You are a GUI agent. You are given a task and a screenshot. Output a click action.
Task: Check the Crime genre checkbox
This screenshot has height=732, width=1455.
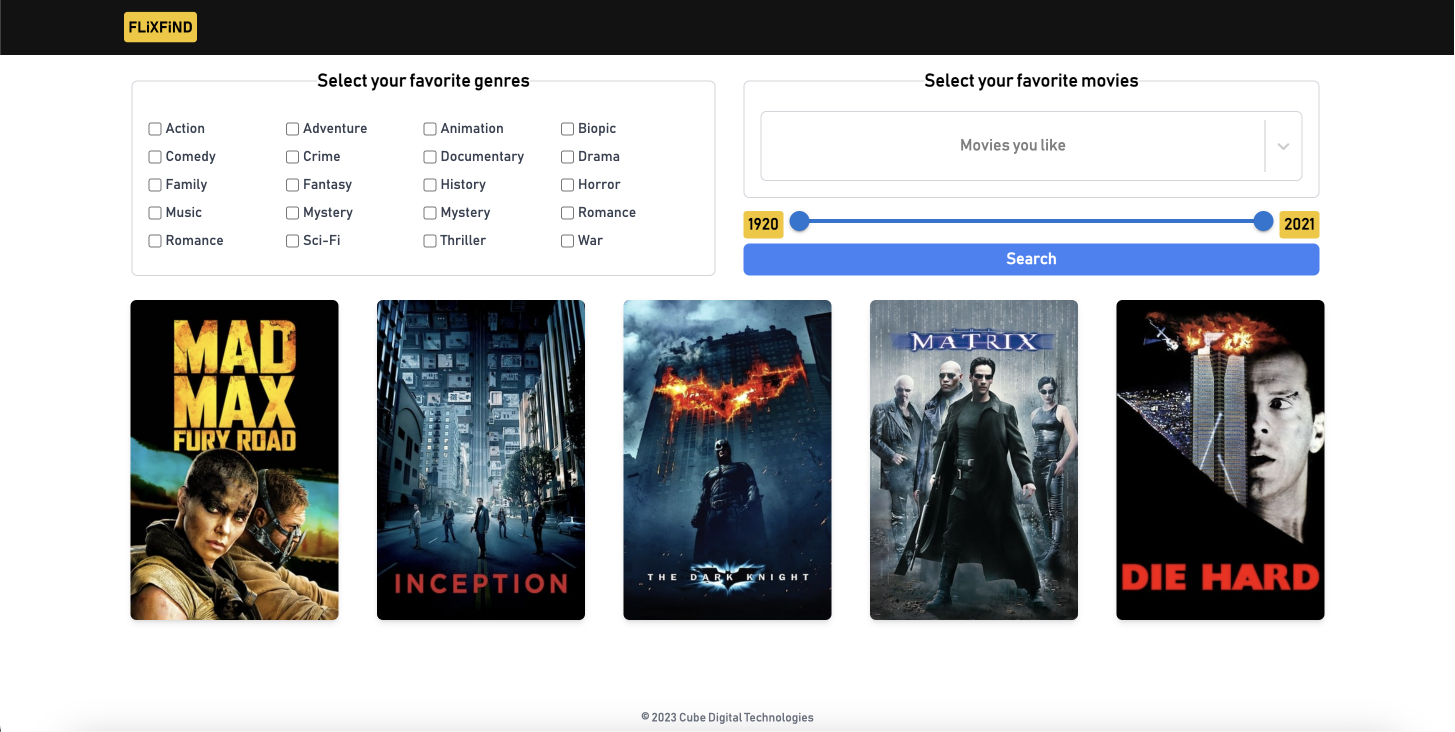[x=292, y=157]
